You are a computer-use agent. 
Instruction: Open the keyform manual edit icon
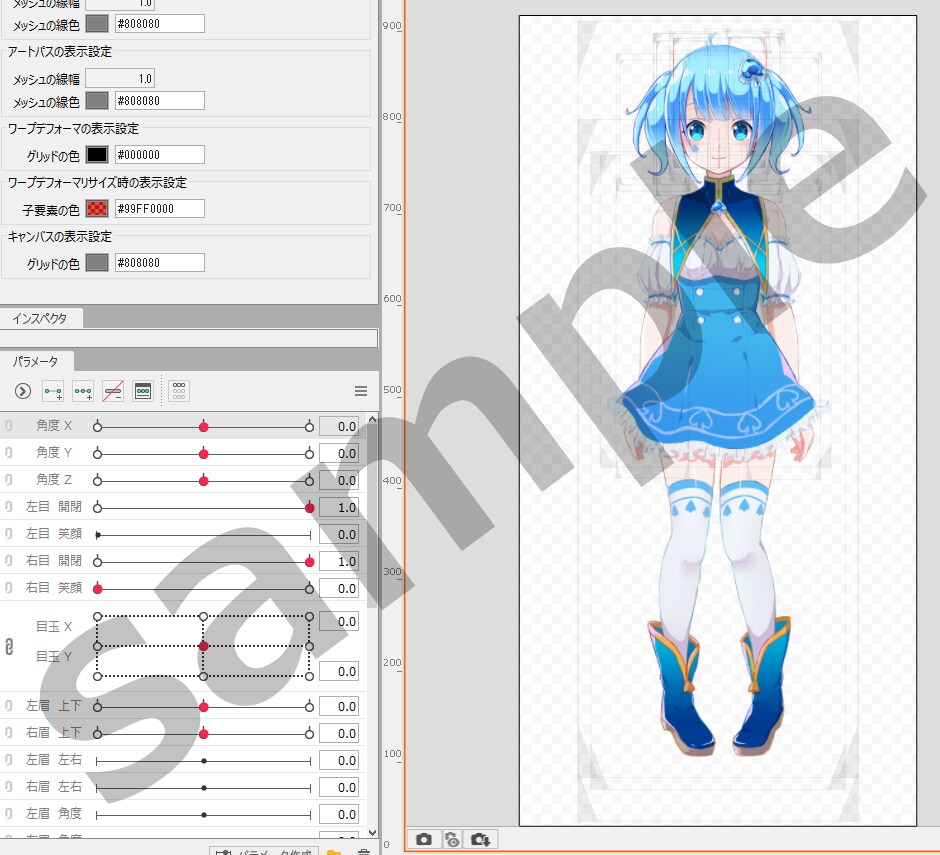[143, 392]
